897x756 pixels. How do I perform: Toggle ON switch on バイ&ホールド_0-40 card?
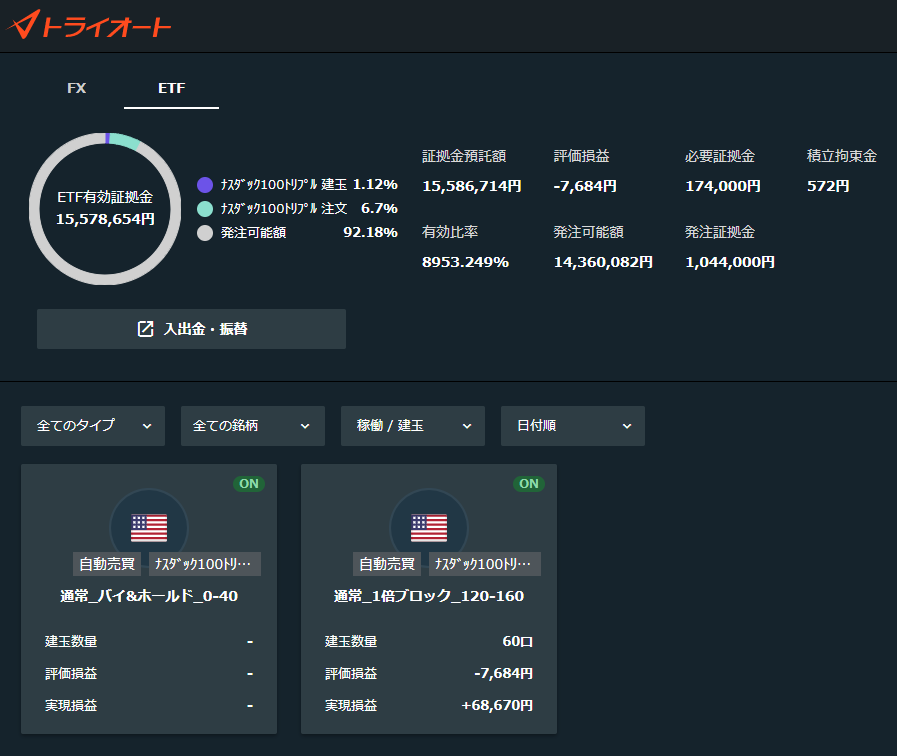click(249, 484)
